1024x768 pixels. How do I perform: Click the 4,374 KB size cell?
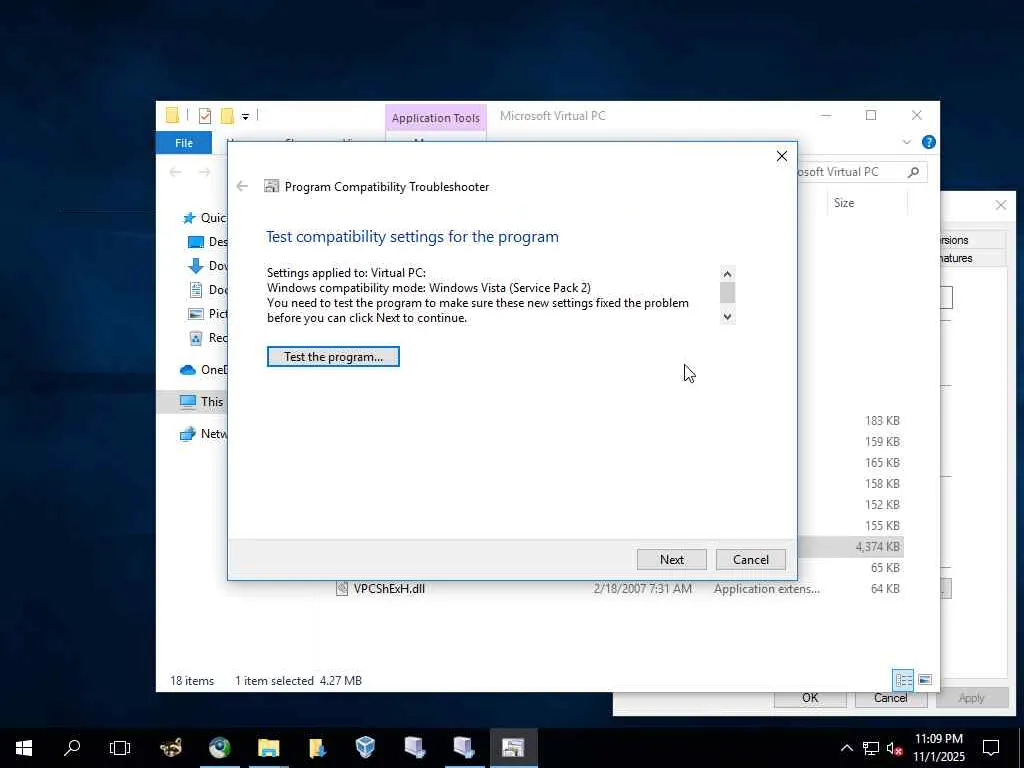coord(877,547)
